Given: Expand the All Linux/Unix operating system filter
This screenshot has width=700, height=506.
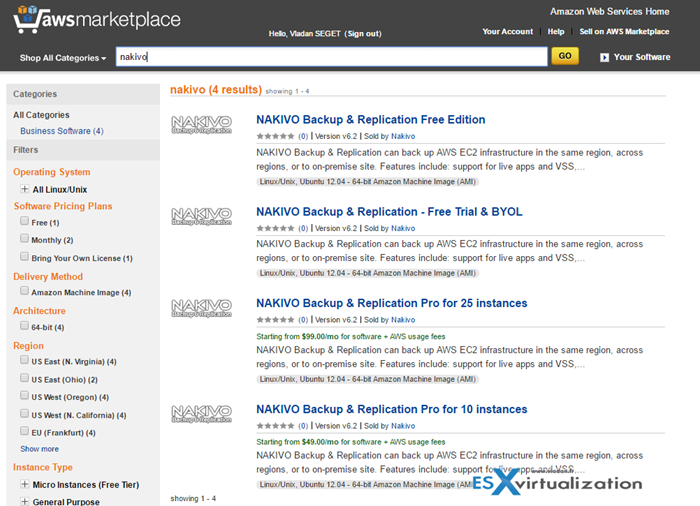Looking at the screenshot, I should coord(25,189).
